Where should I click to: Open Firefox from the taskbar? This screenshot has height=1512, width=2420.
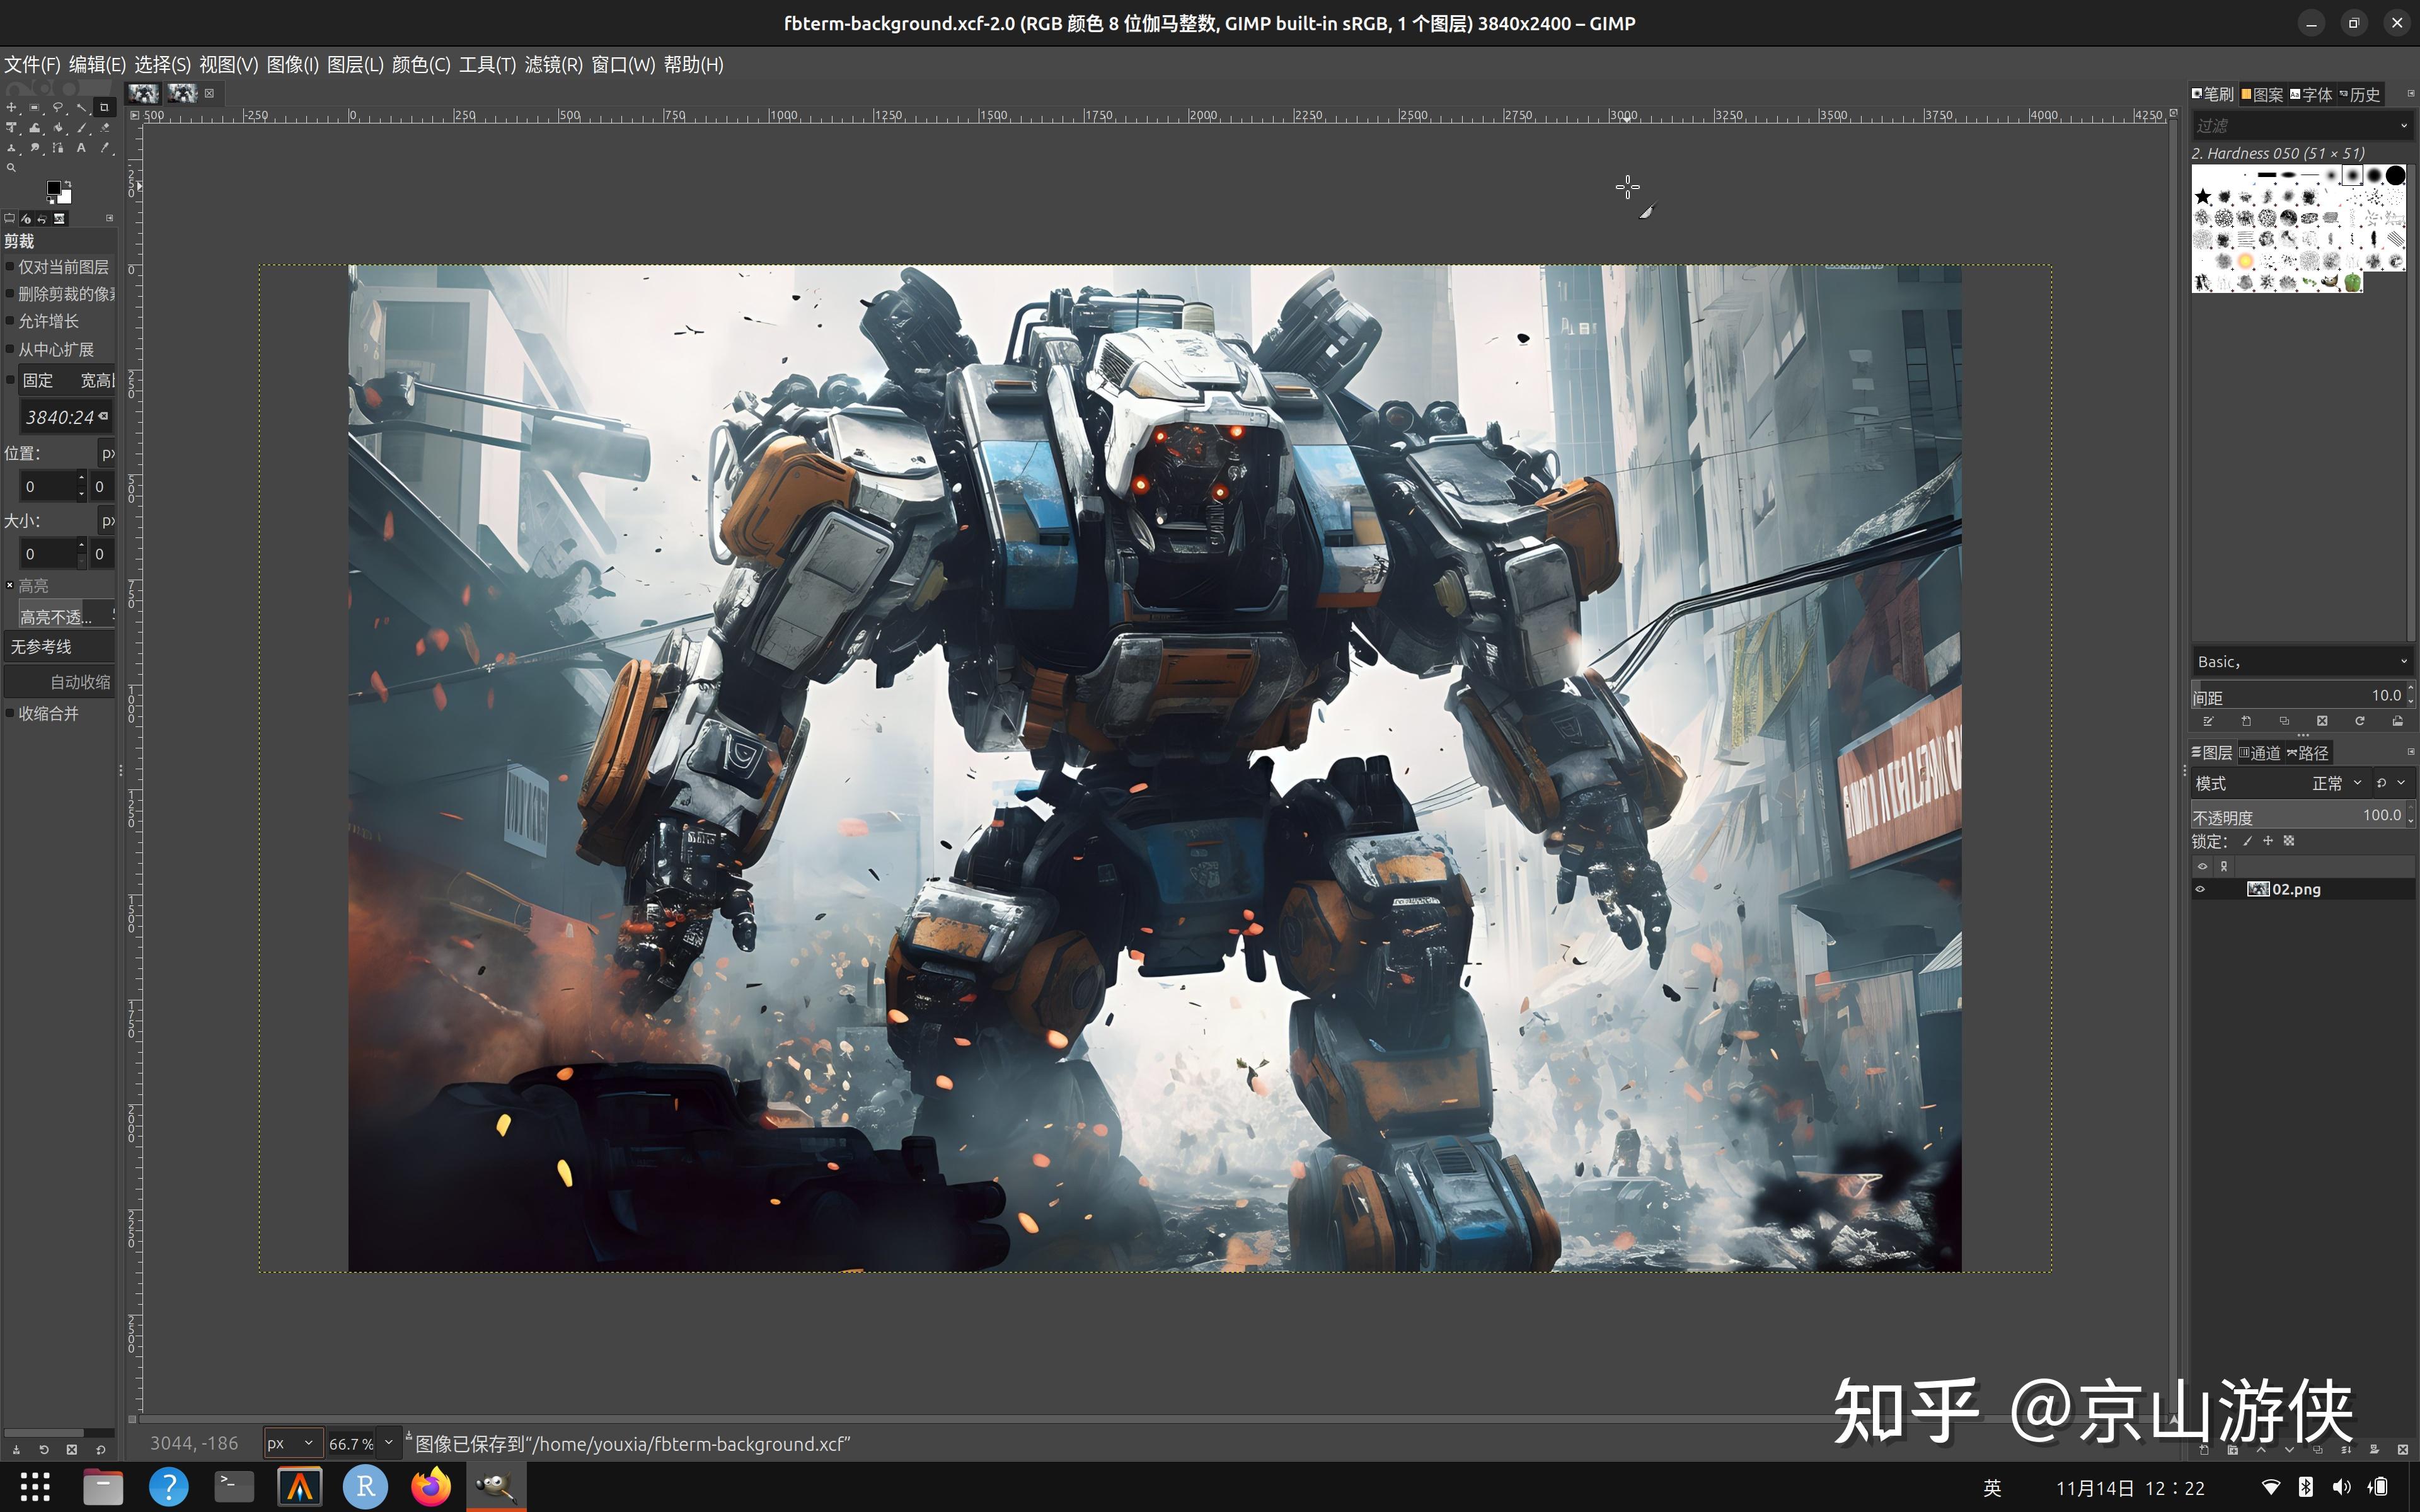coord(431,1487)
